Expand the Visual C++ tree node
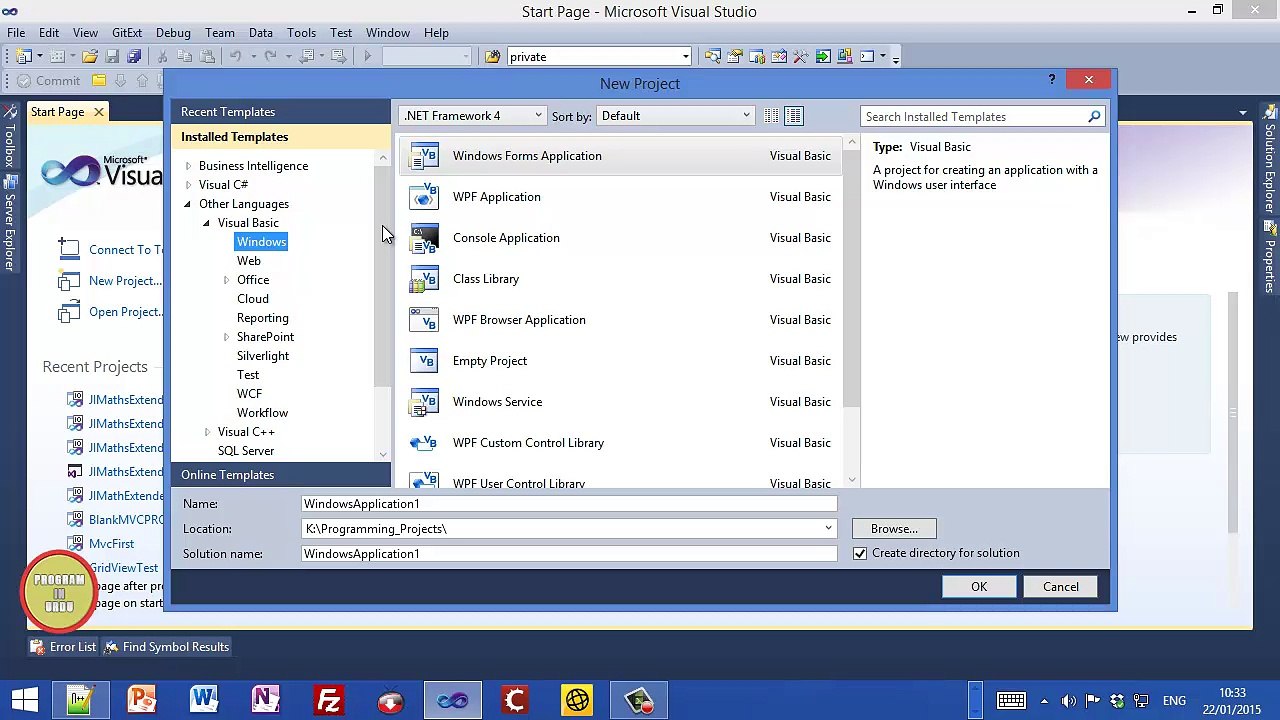The image size is (1280, 720). coord(207,432)
